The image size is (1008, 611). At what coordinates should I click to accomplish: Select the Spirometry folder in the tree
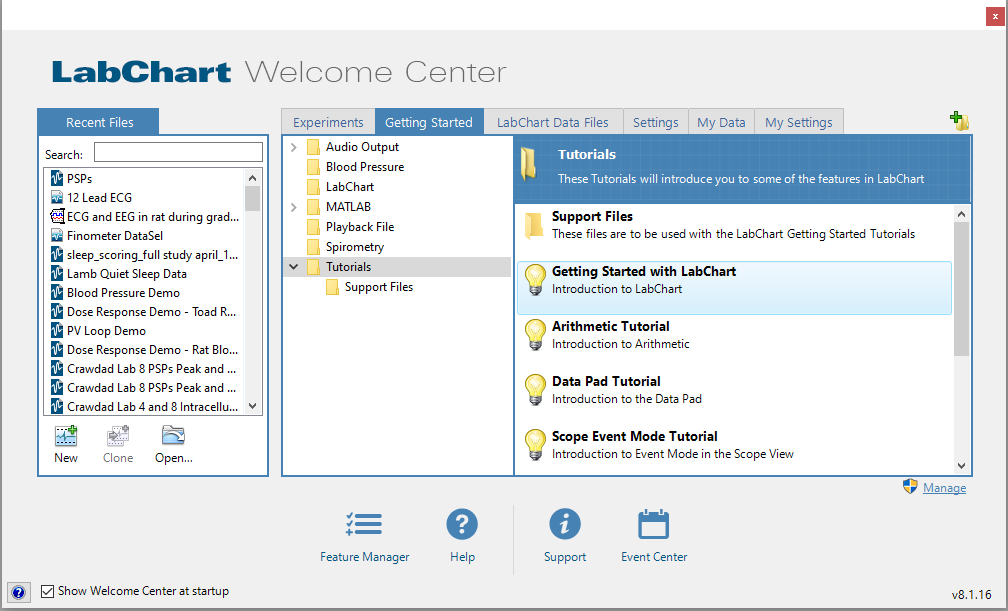pyautogui.click(x=354, y=247)
